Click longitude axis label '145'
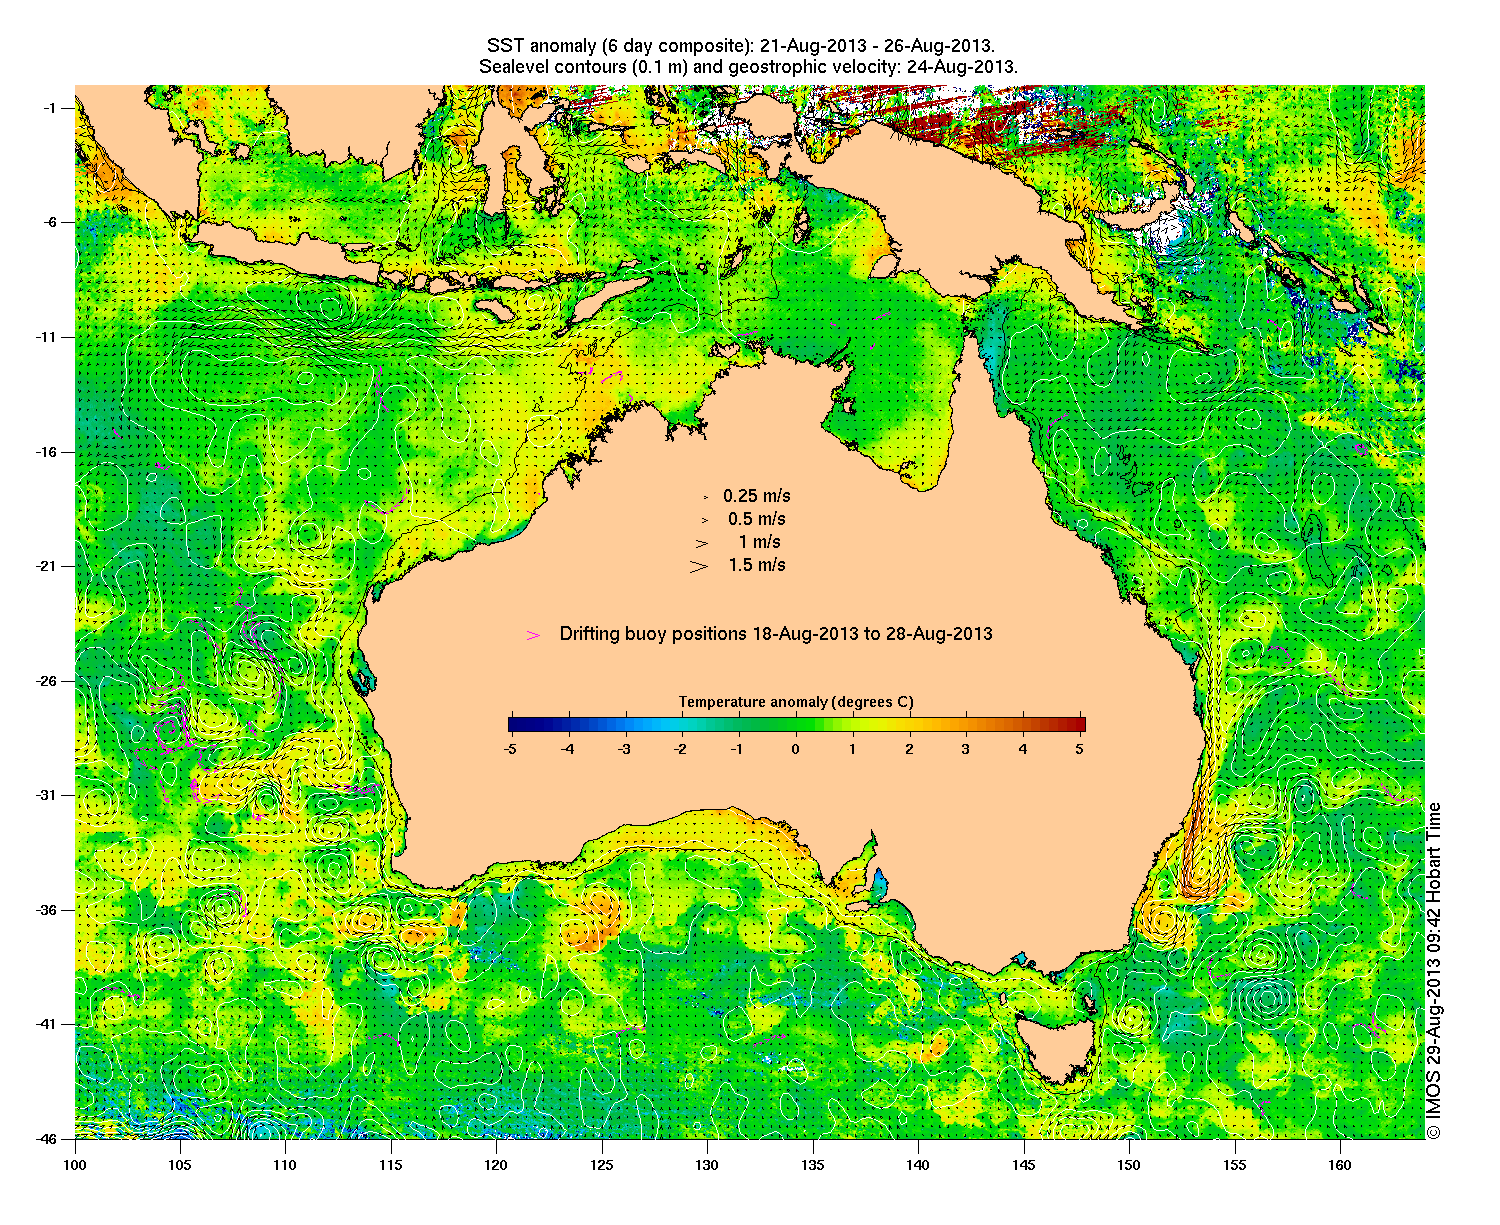This screenshot has width=1500, height=1225. click(x=1023, y=1165)
